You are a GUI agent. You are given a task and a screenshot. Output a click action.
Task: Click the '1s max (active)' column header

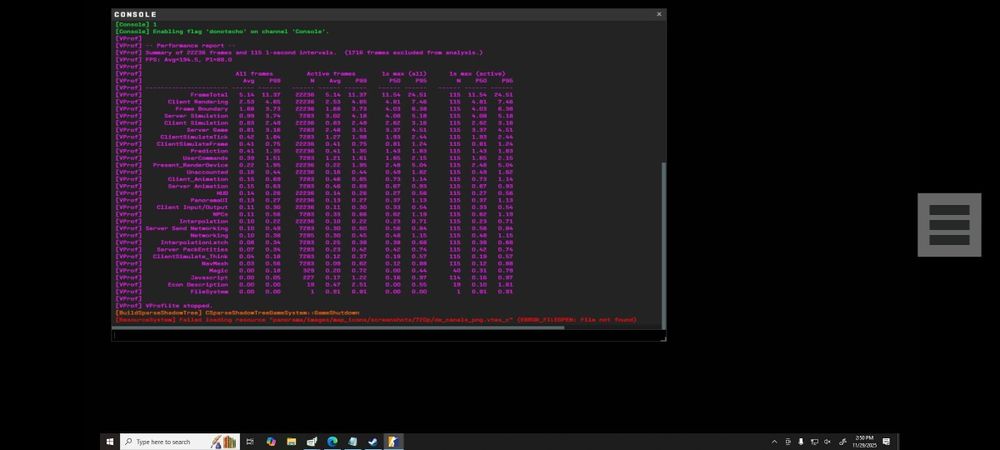[477, 74]
